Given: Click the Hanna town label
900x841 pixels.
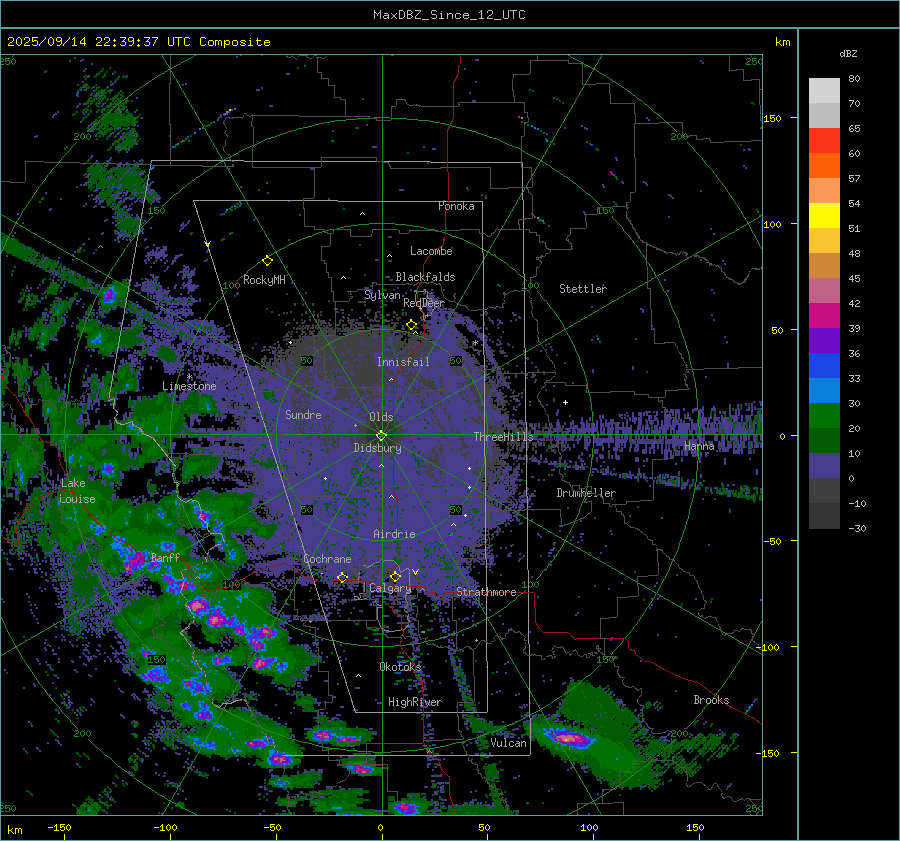Looking at the screenshot, I should tap(699, 445).
